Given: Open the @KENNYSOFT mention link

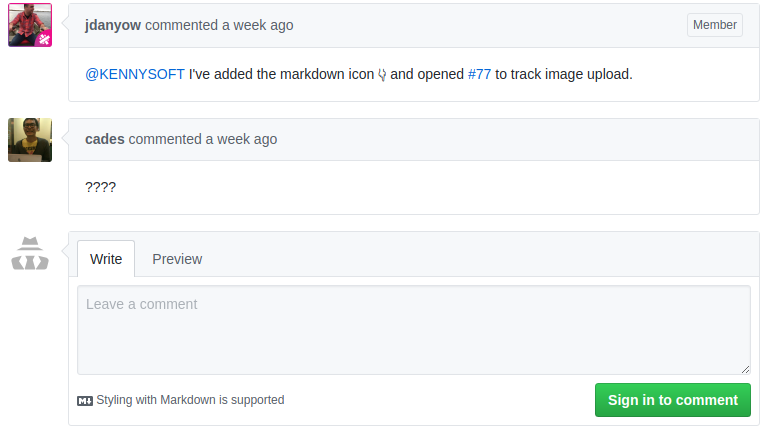Looking at the screenshot, I should click(x=135, y=74).
